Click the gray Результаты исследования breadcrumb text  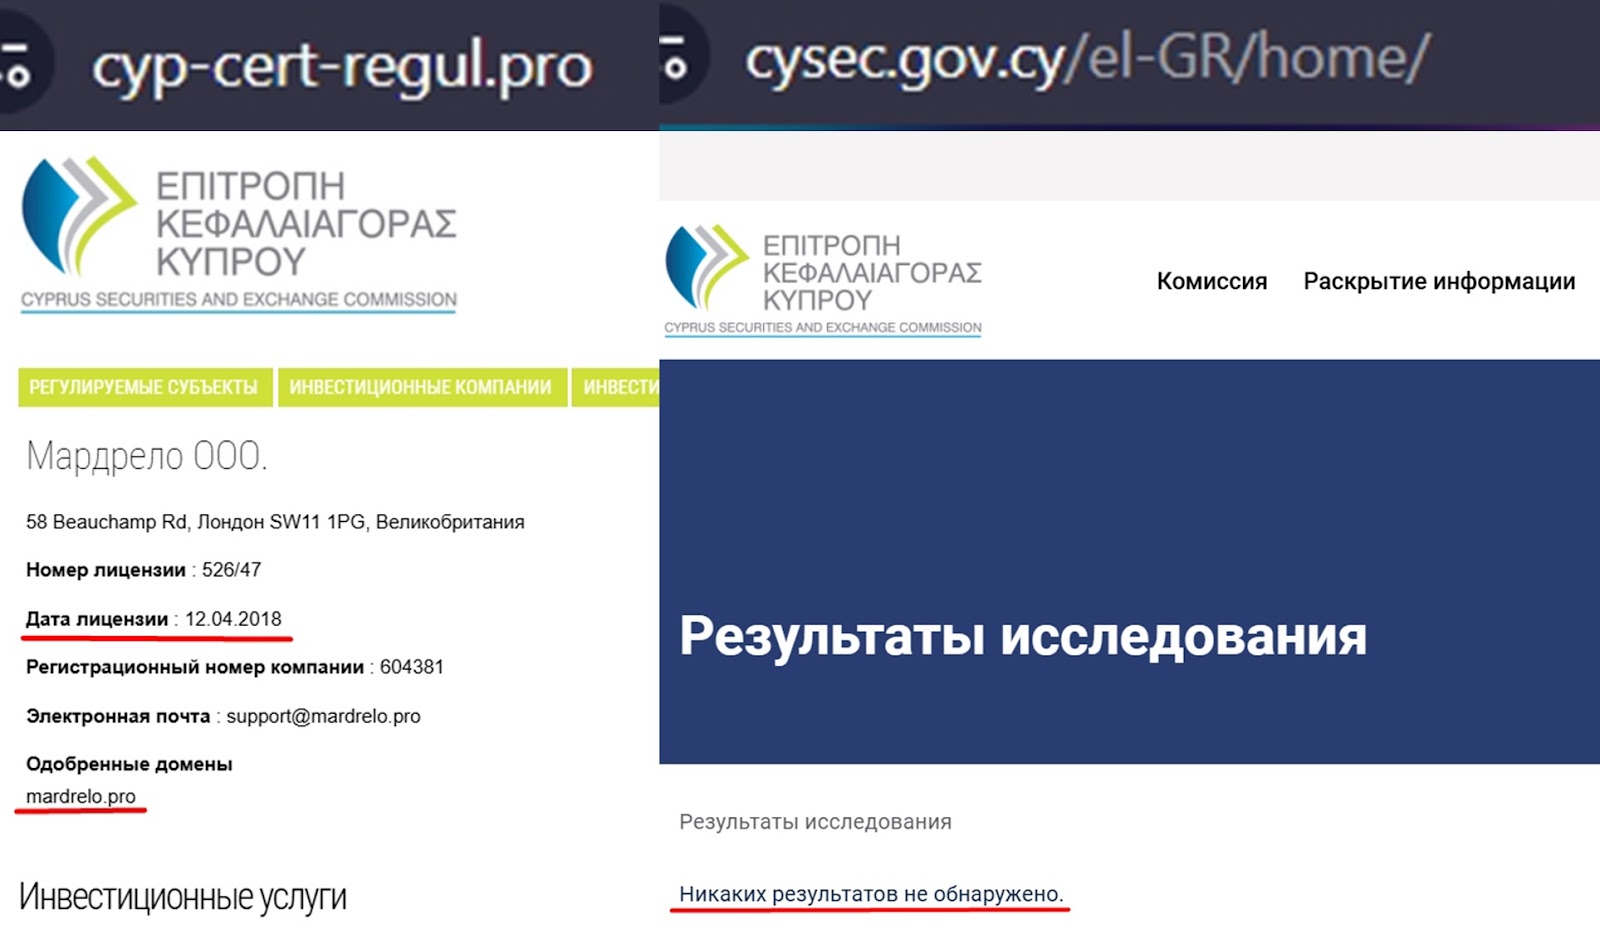point(815,822)
